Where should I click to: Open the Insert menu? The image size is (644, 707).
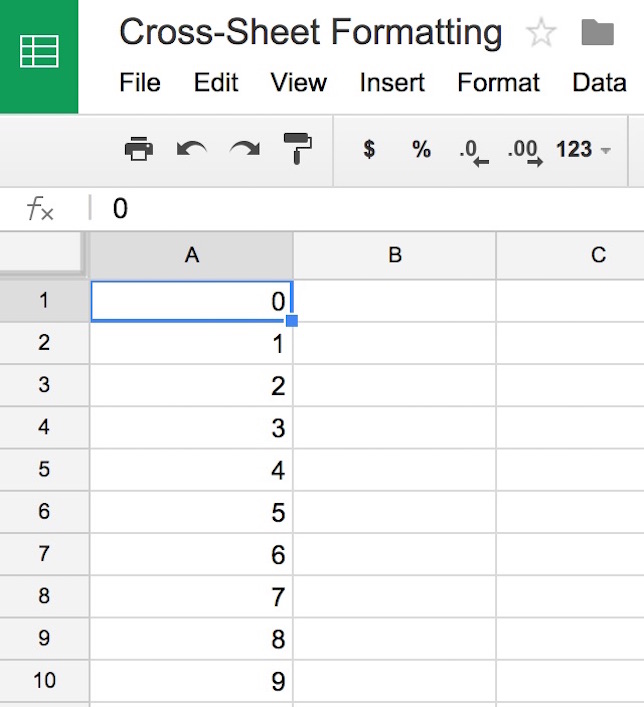pyautogui.click(x=392, y=83)
